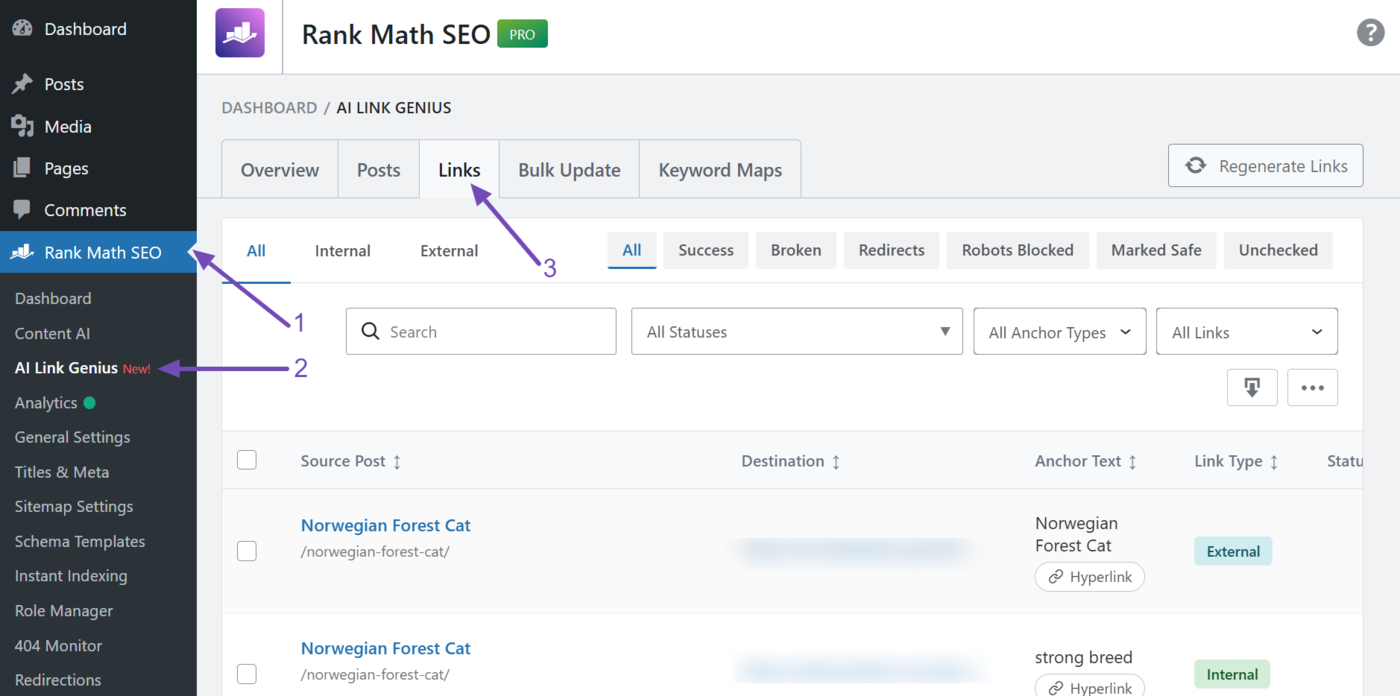
Task: Open Sitemap Settings submenu item
Action: [x=74, y=506]
